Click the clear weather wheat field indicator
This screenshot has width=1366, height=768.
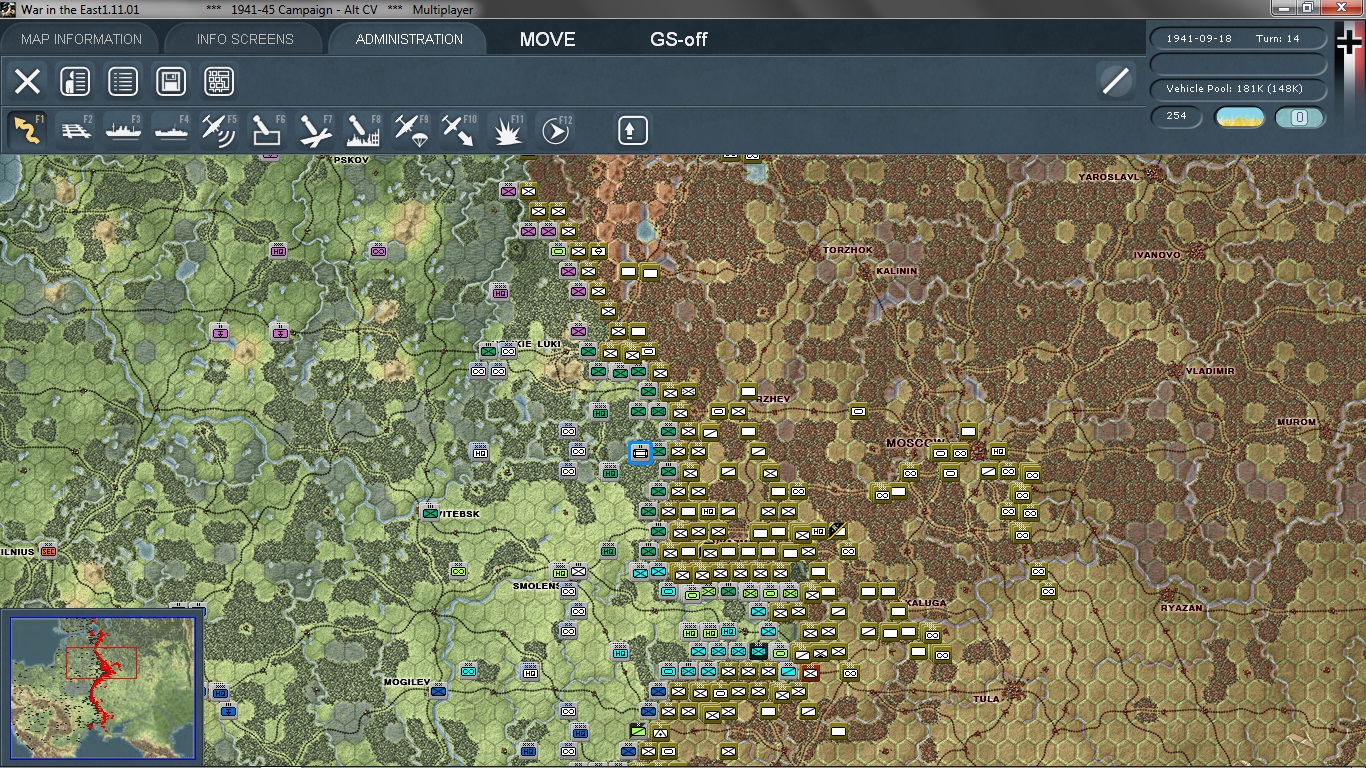(1240, 117)
